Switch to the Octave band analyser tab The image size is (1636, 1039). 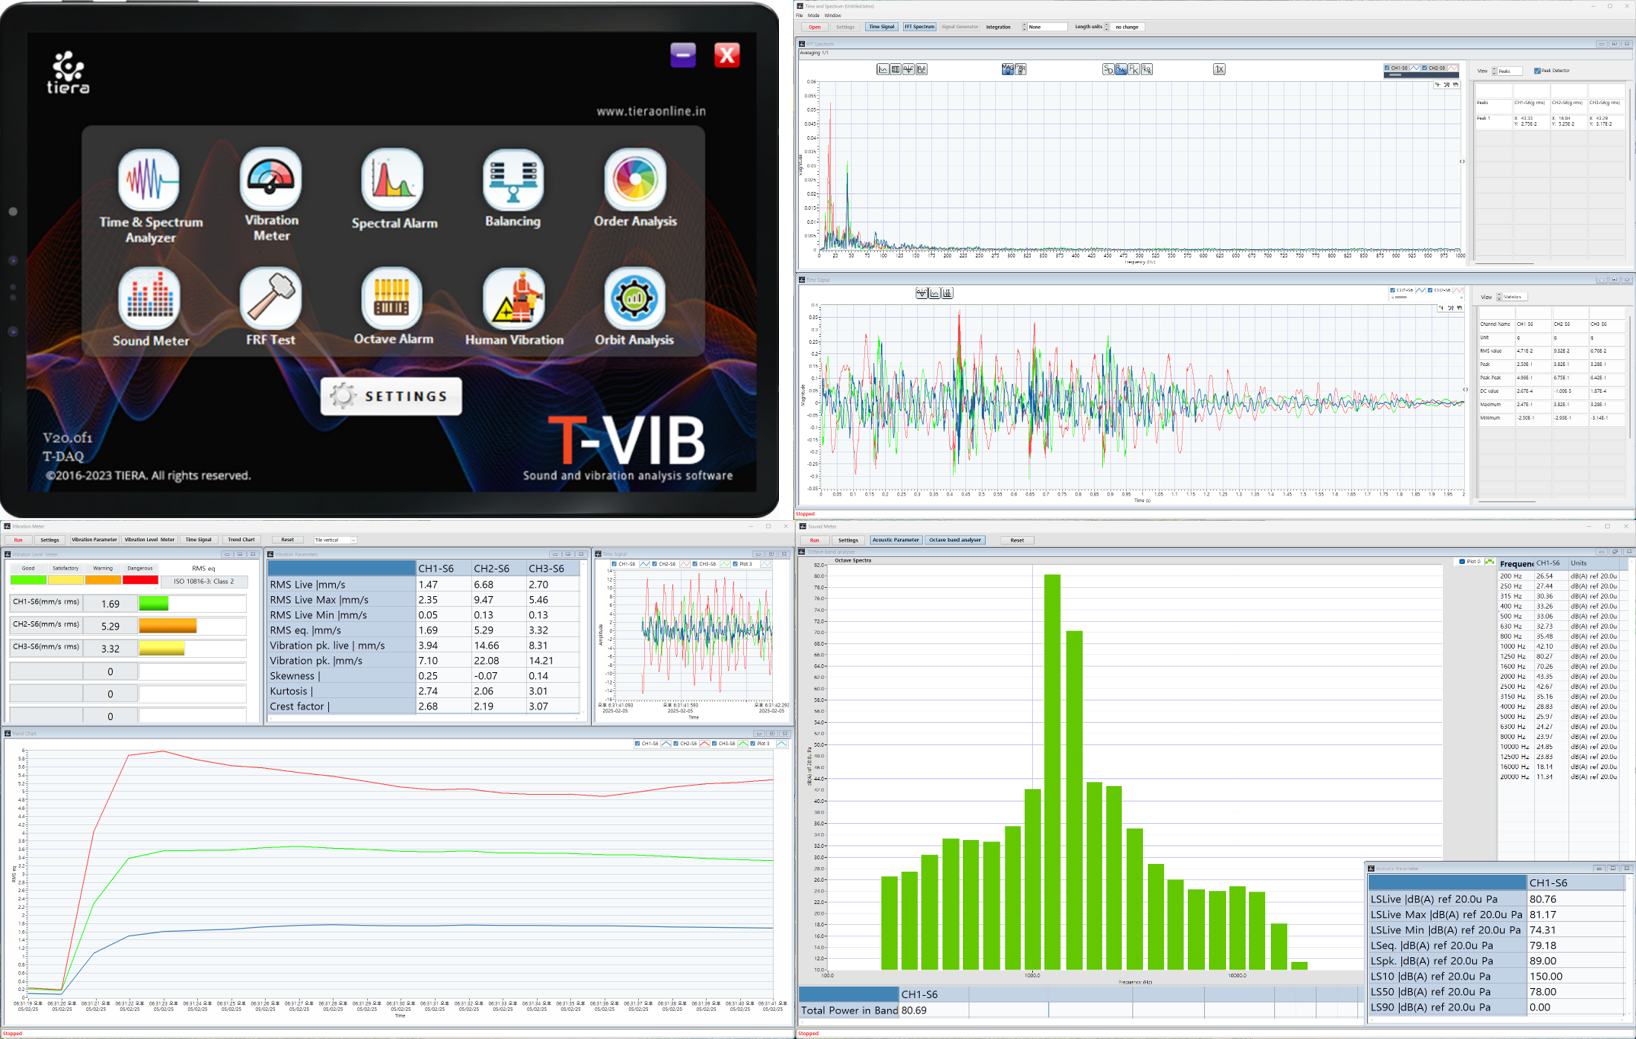coord(955,540)
